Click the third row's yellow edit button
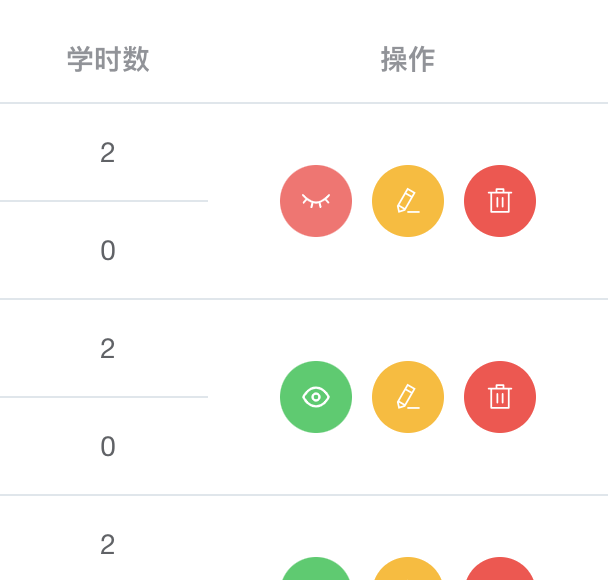Screen dimensions: 610x580 point(408,570)
